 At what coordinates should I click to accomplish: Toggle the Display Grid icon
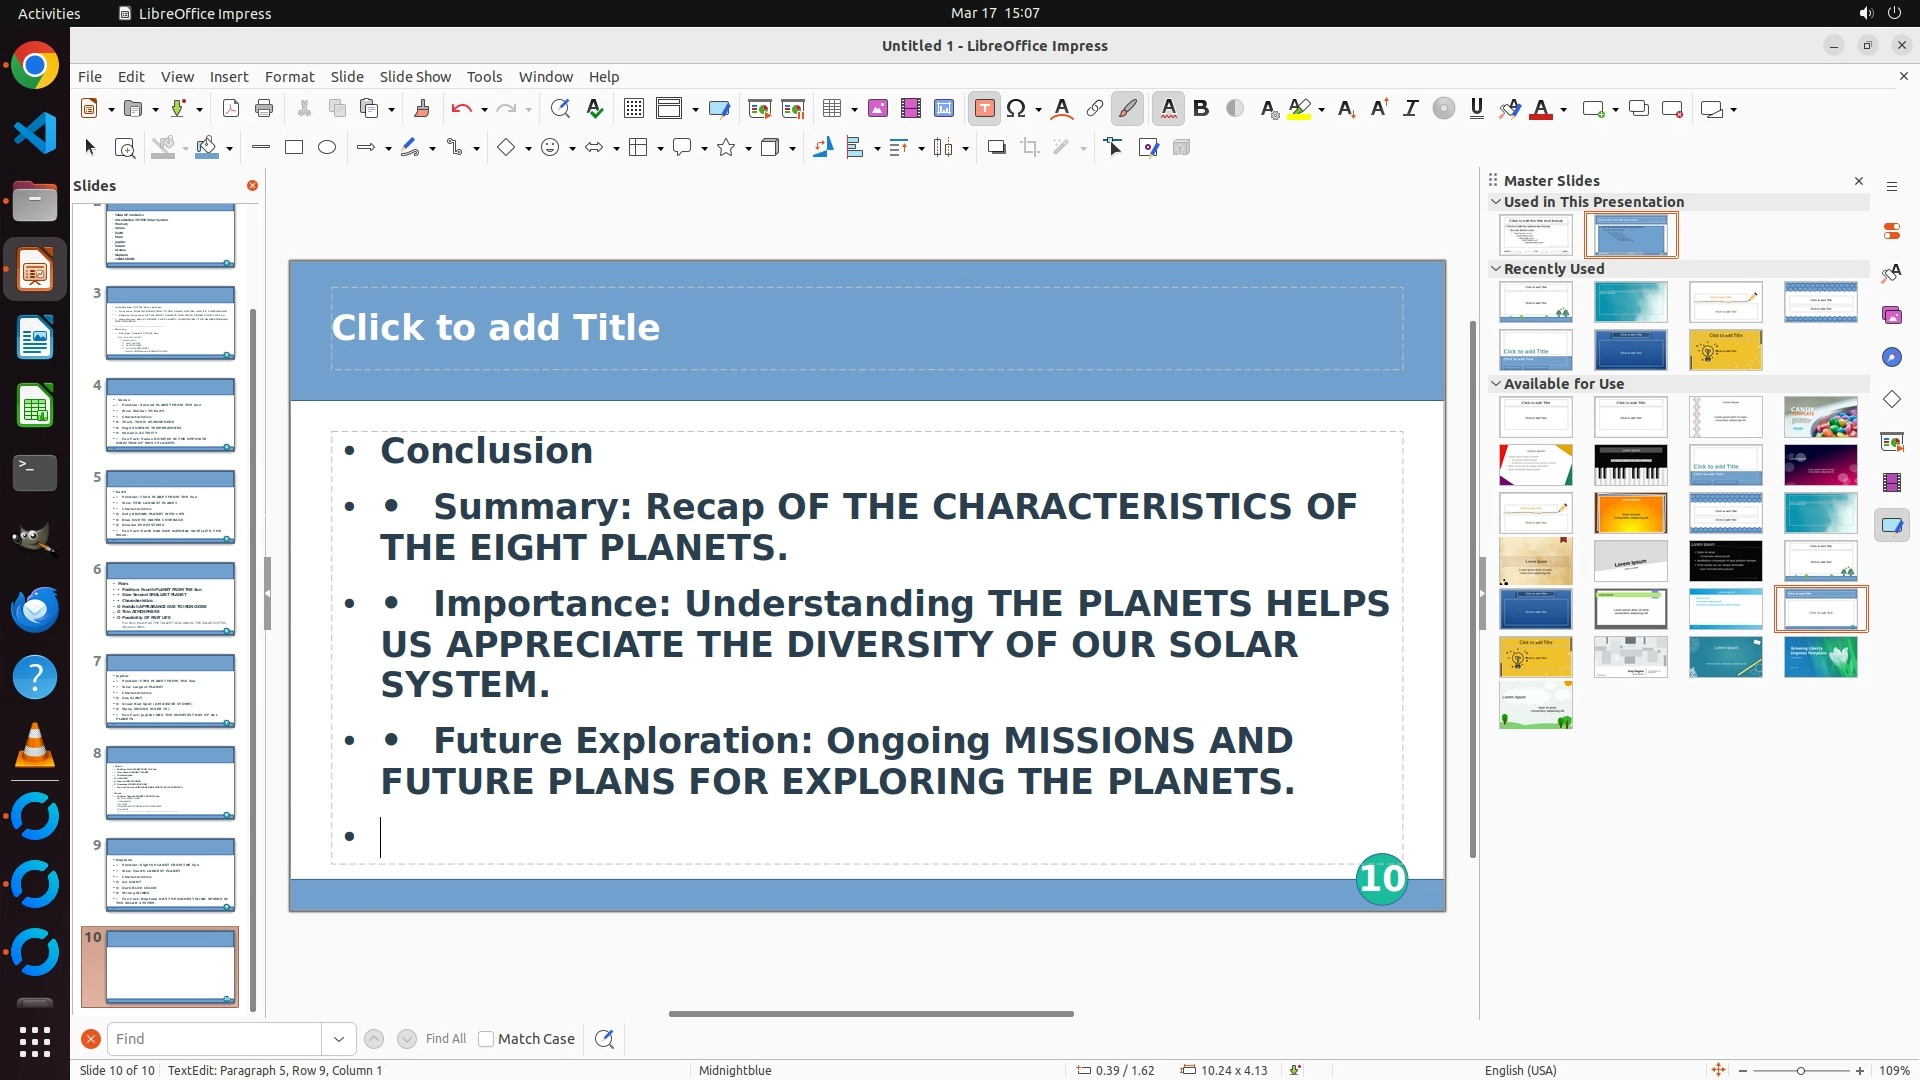pos(633,109)
